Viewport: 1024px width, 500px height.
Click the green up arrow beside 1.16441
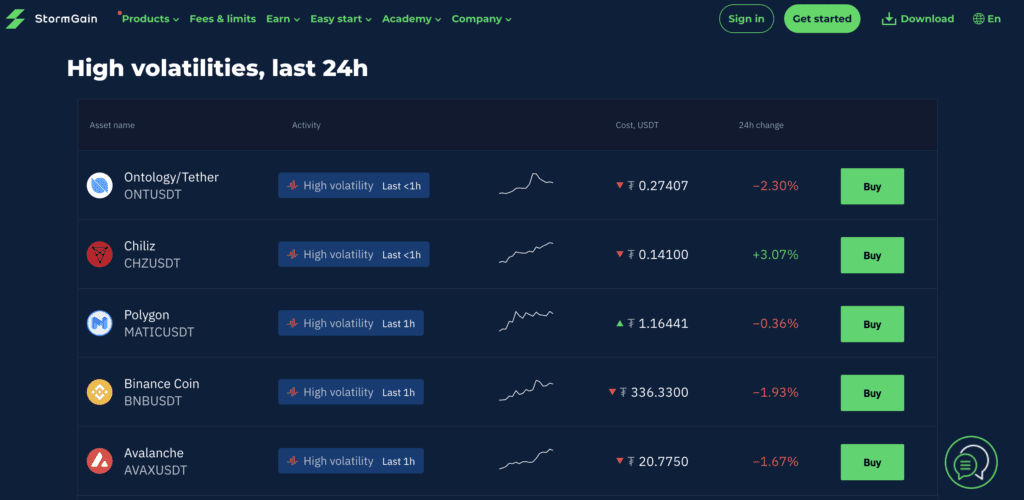[x=620, y=323]
